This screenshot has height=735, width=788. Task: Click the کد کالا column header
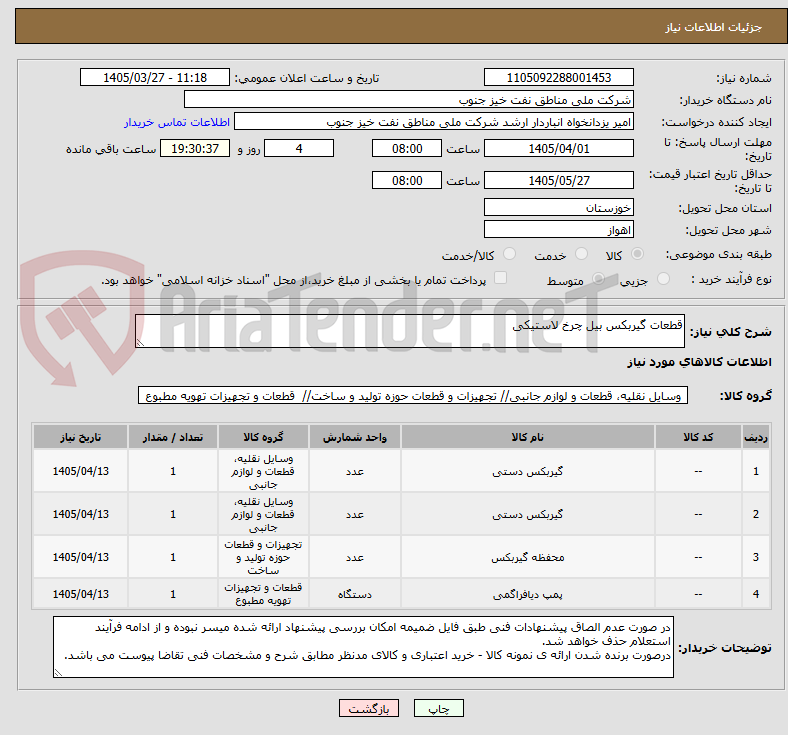pyautogui.click(x=698, y=437)
